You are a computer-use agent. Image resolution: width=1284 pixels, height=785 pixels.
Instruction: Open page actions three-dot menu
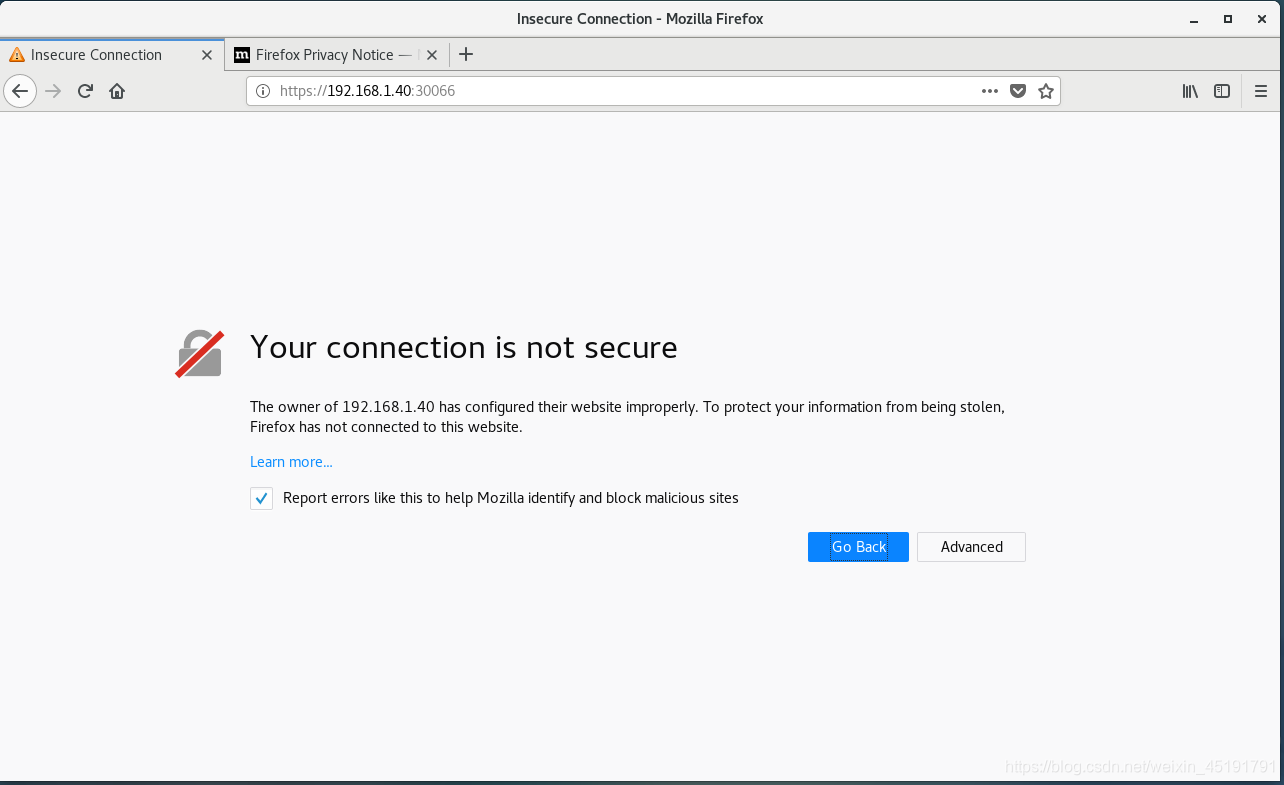tap(990, 91)
